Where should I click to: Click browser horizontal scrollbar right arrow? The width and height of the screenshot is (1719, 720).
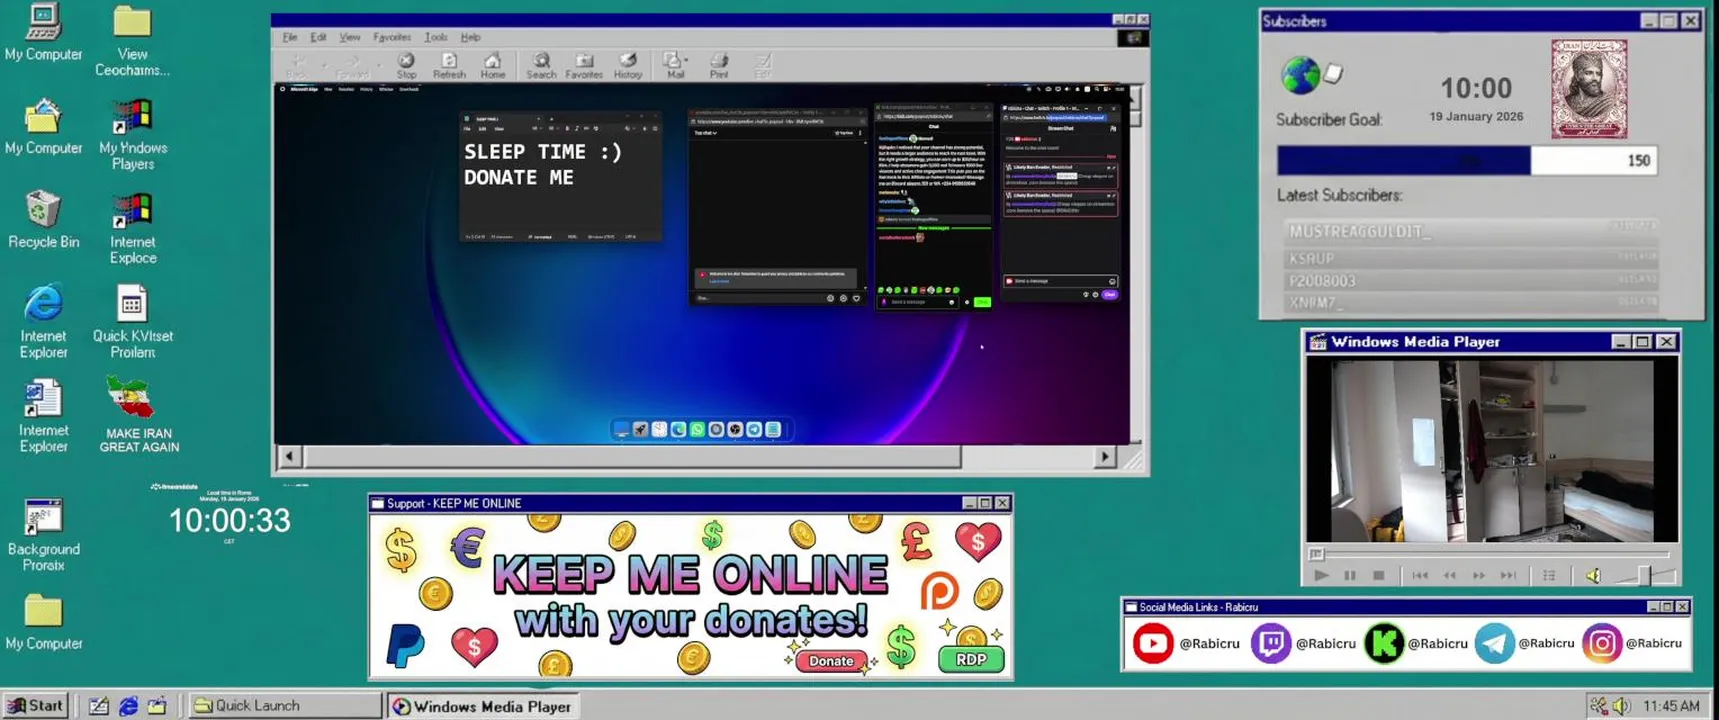pyautogui.click(x=1105, y=457)
